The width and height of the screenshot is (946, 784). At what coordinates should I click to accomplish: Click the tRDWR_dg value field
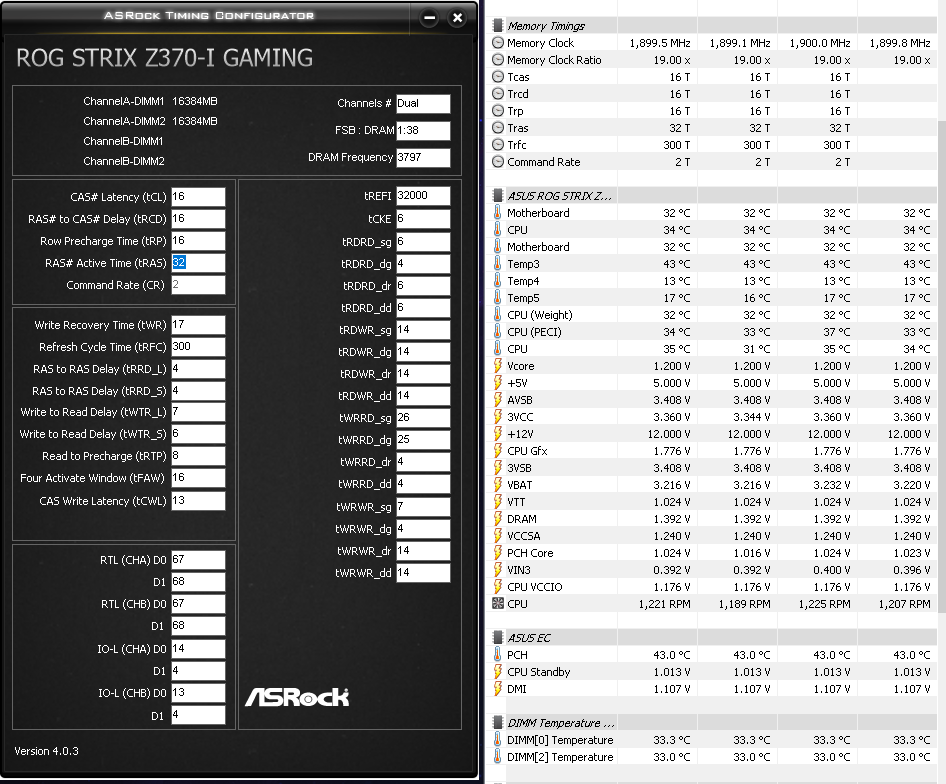click(x=423, y=351)
